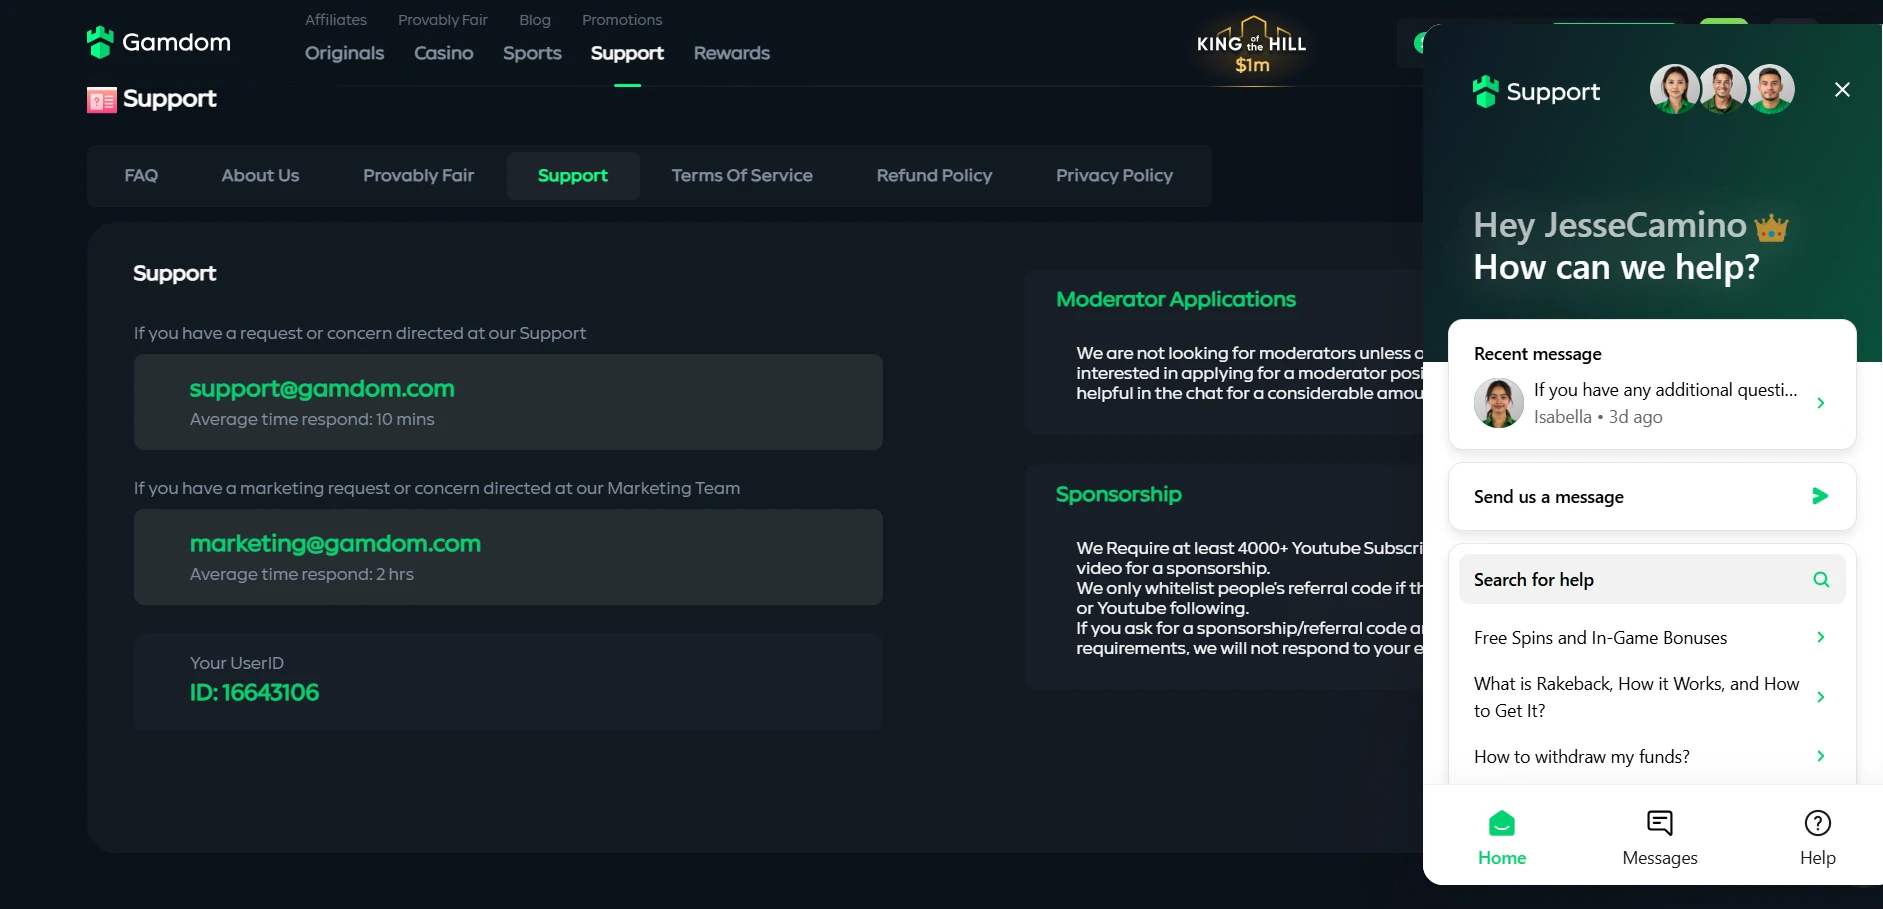Click the search magnifier icon
Image resolution: width=1883 pixels, height=909 pixels.
coord(1821,580)
